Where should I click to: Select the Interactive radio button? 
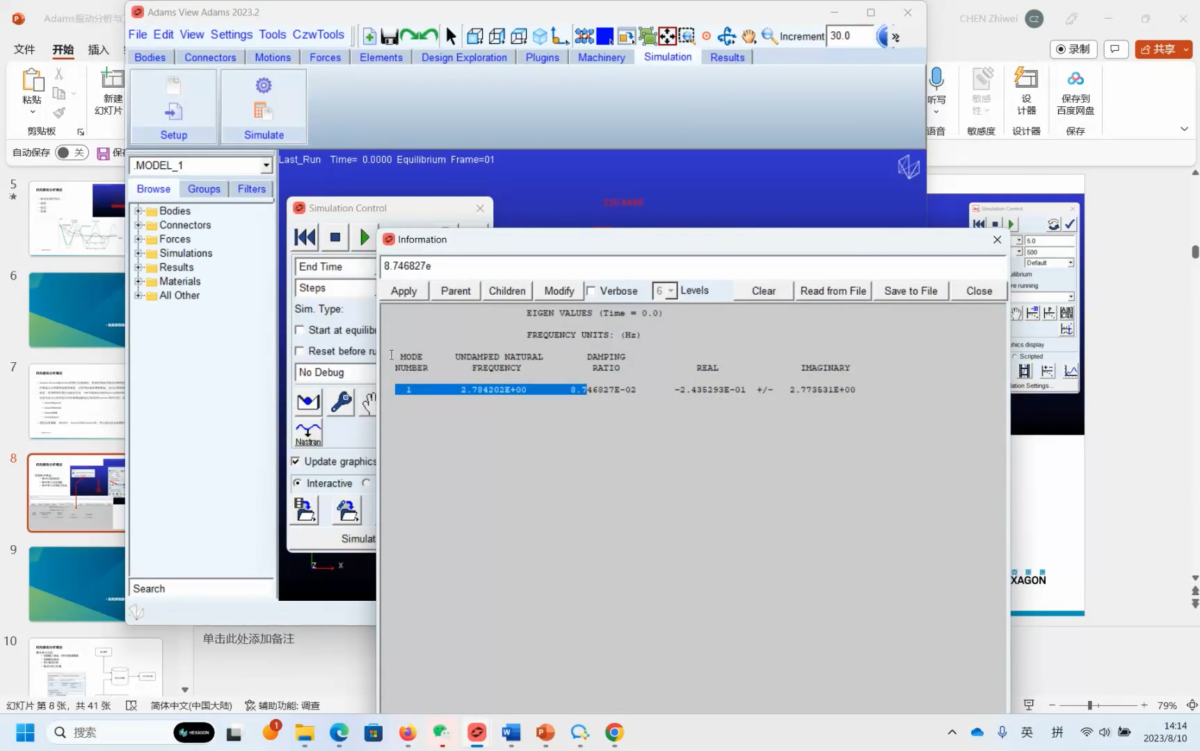[298, 483]
